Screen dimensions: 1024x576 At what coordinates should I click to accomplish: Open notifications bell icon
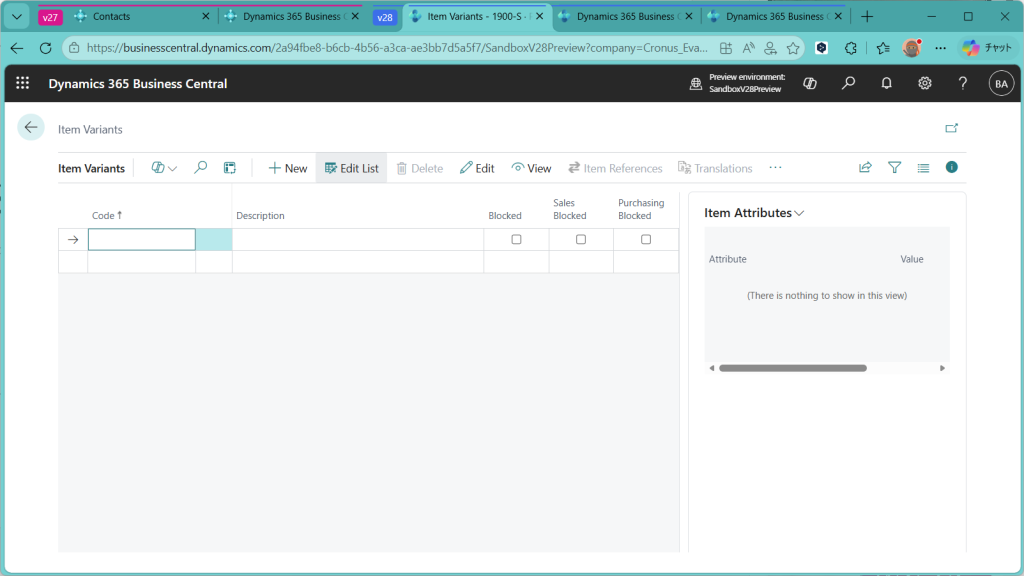pos(886,84)
